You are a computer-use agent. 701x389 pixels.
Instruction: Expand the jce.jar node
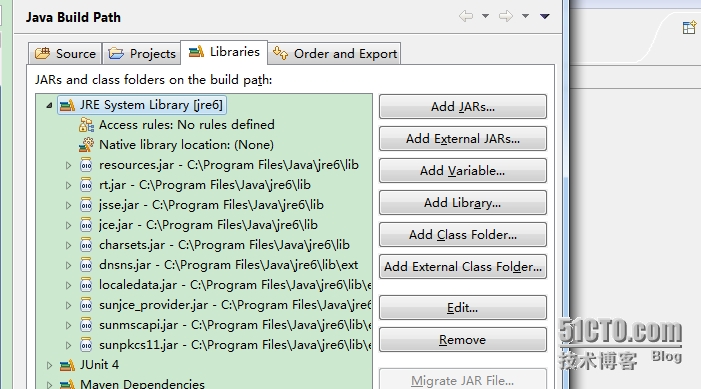[x=68, y=225]
